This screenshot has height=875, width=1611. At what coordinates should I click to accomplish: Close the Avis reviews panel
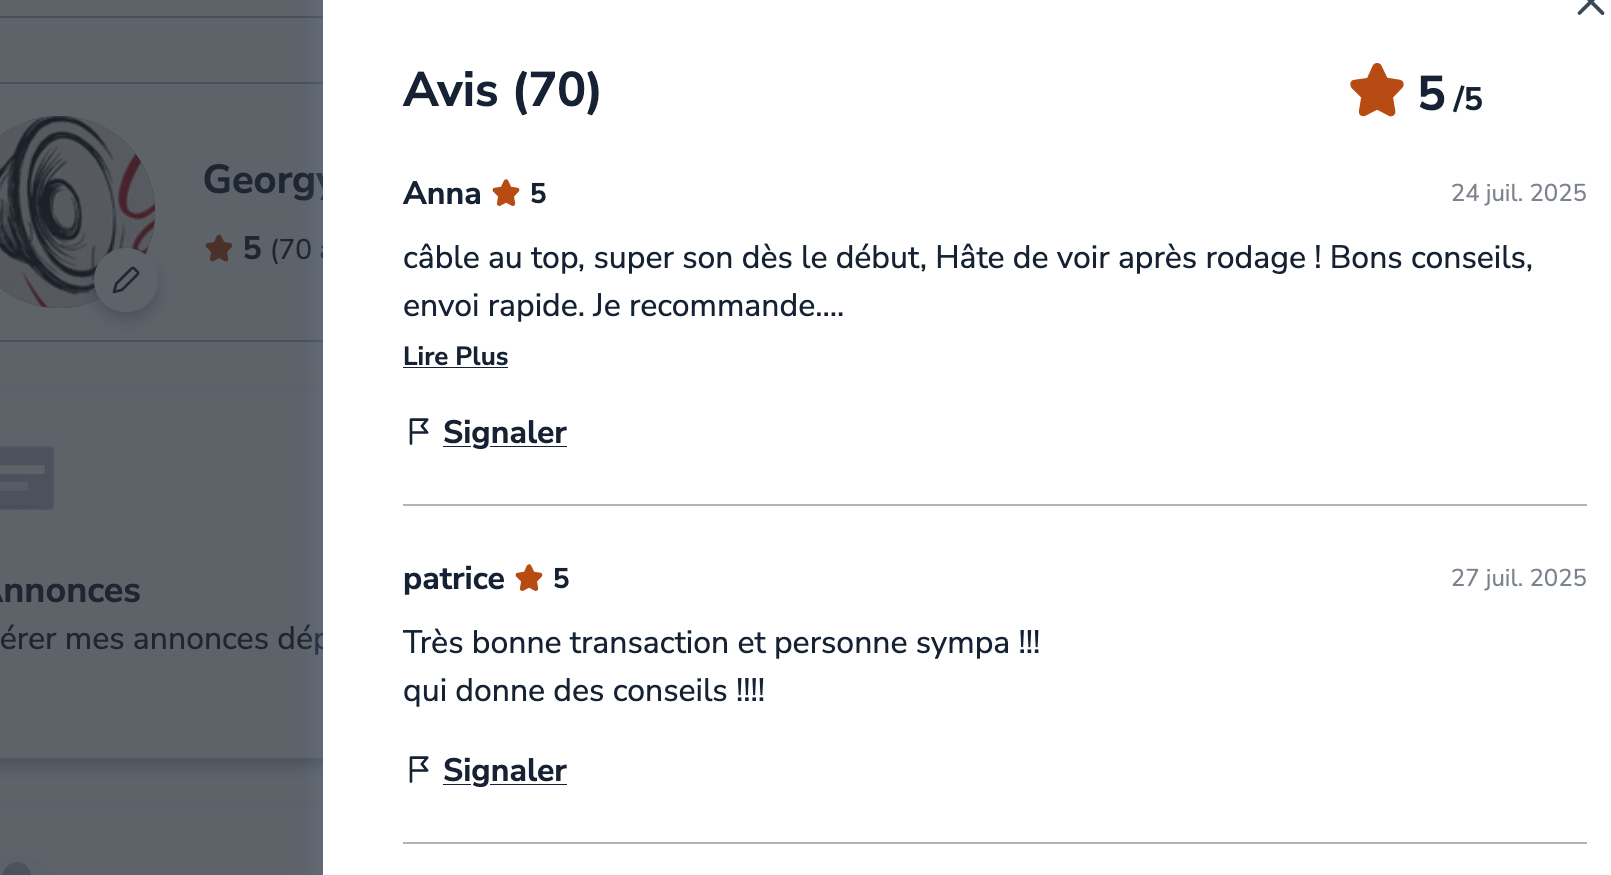click(x=1590, y=6)
